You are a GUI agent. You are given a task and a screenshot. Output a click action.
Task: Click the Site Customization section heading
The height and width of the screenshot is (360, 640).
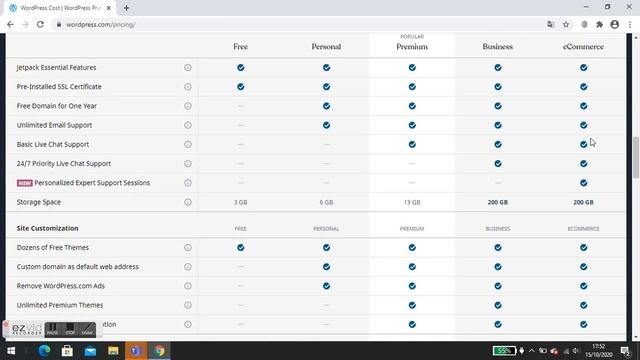pyautogui.click(x=47, y=228)
